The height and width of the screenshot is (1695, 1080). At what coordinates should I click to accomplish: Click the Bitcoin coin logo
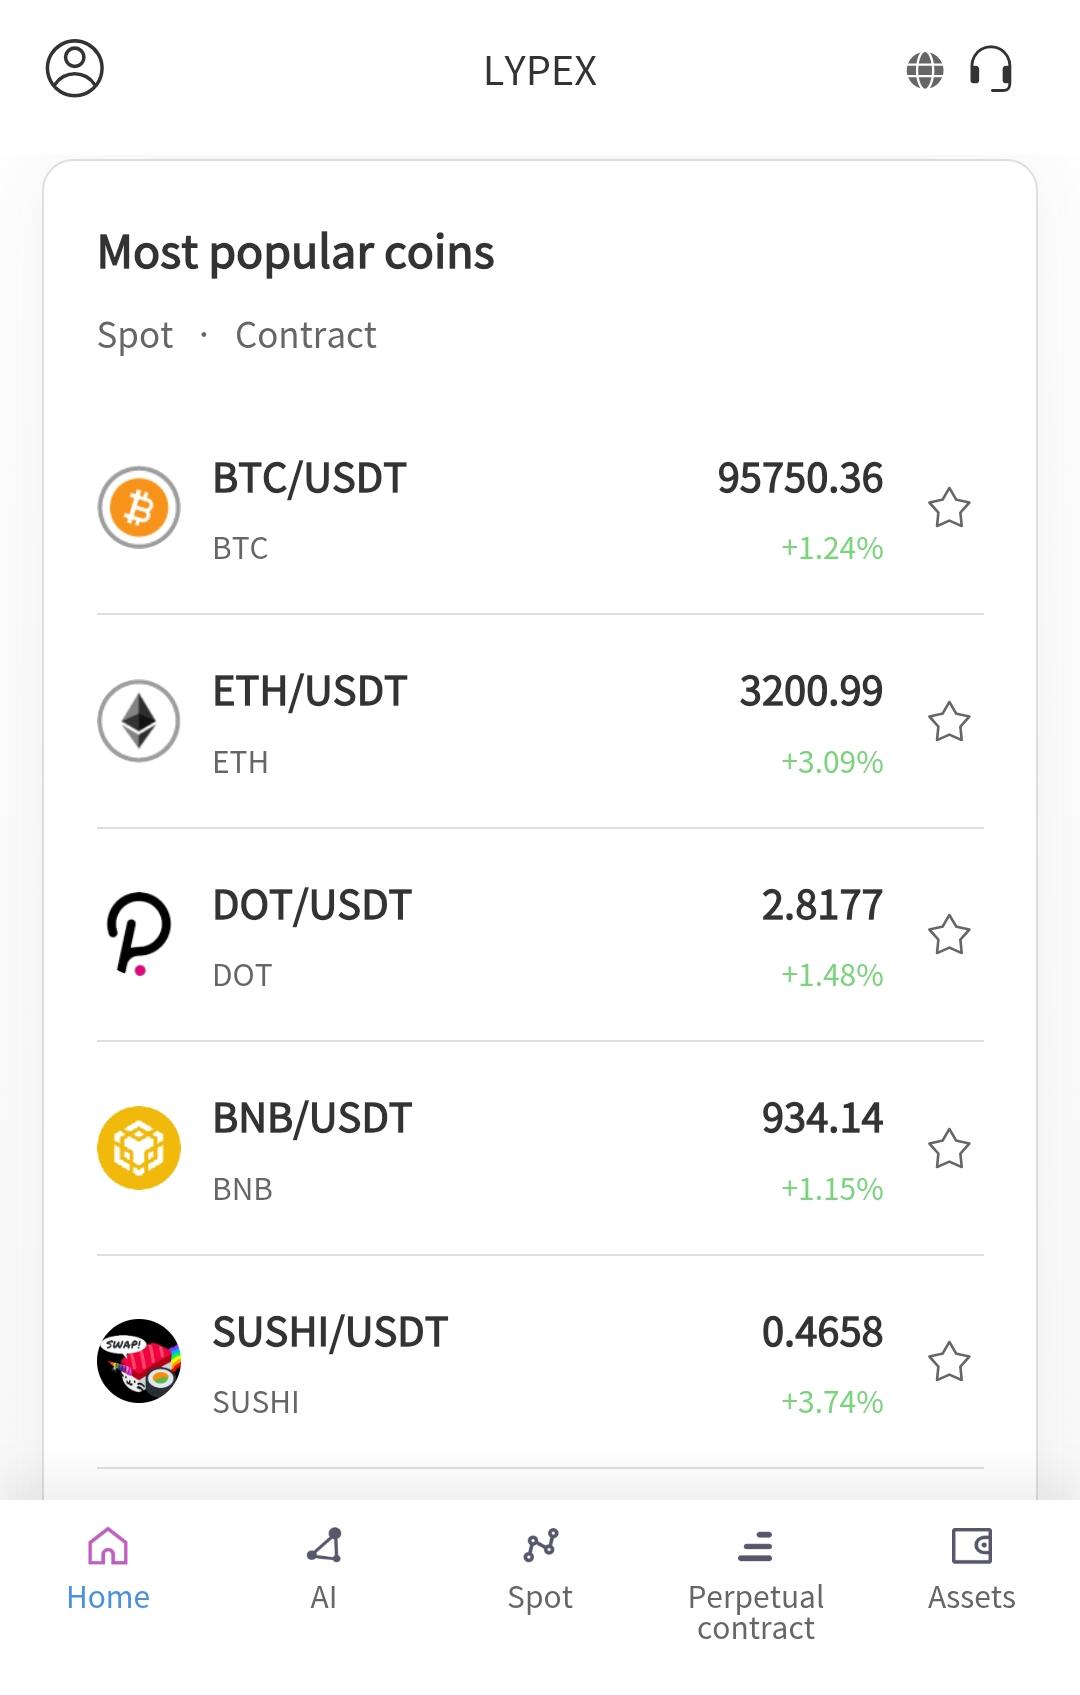[139, 508]
